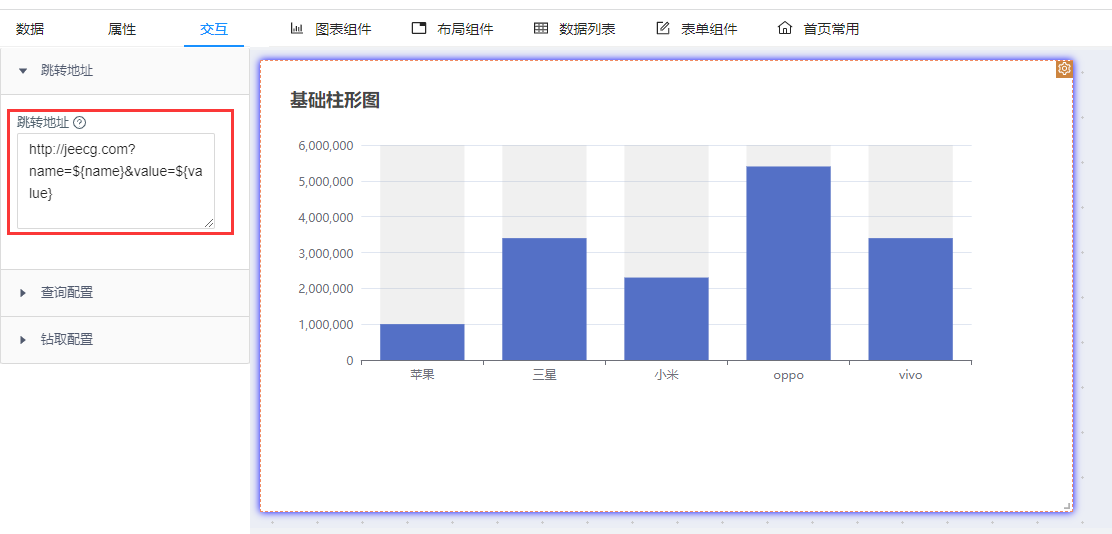Screen dimensions: 1112x534
Task: Click the home icon beside 首页常用
Action: pyautogui.click(x=785, y=28)
